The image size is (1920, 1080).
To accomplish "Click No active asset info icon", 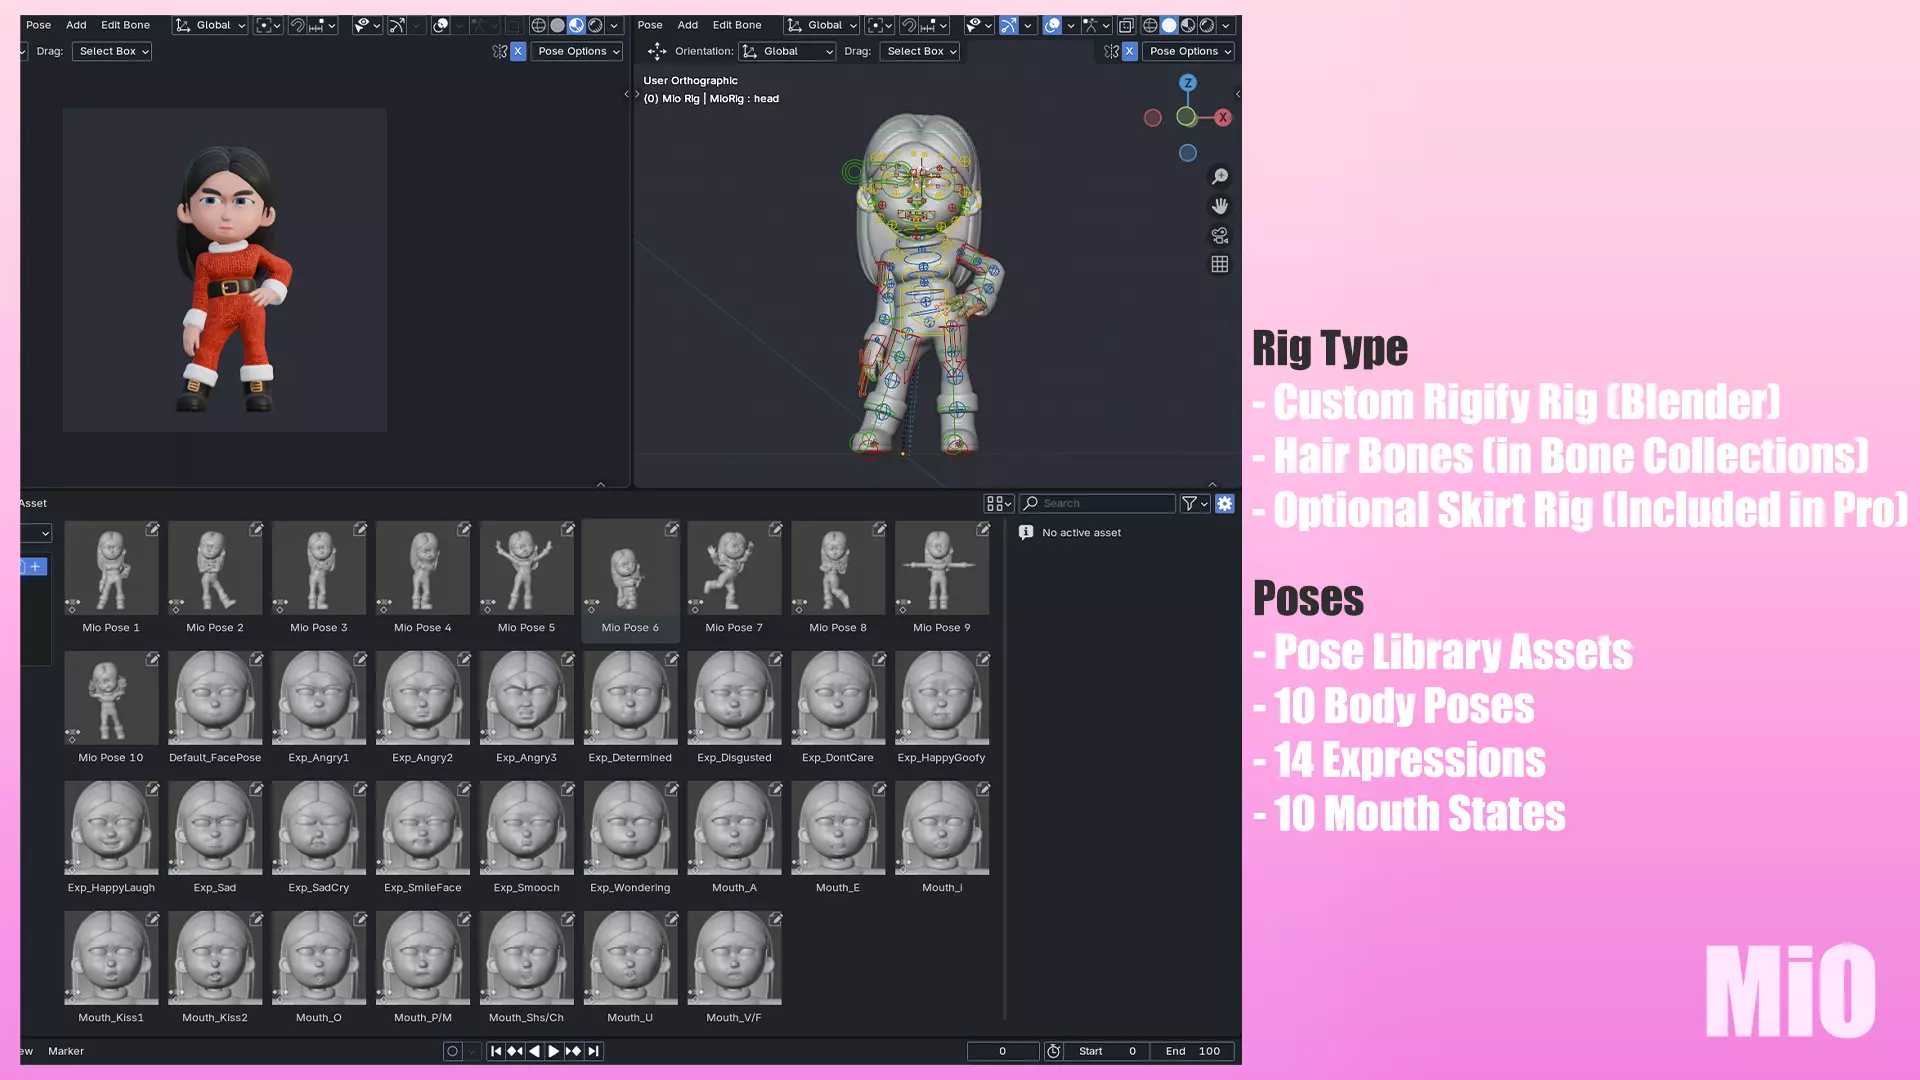I will pos(1025,532).
